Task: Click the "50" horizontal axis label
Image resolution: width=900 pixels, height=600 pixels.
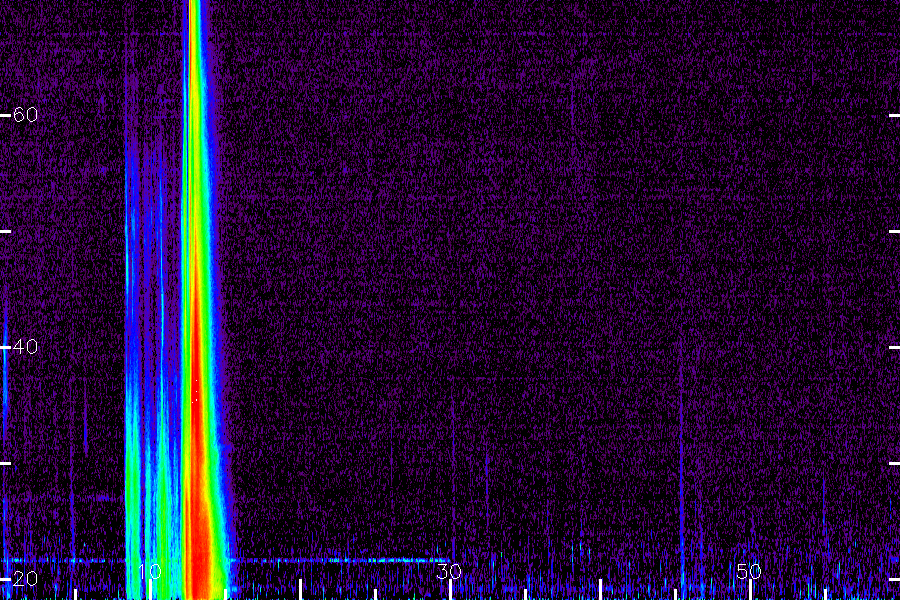Action: 749,571
